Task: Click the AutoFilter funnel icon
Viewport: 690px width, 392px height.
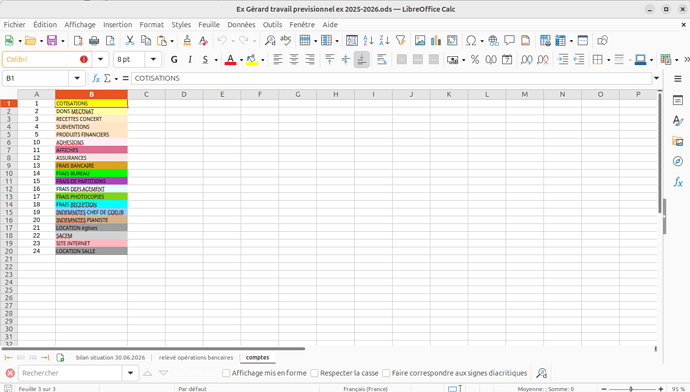Action: tap(400, 40)
